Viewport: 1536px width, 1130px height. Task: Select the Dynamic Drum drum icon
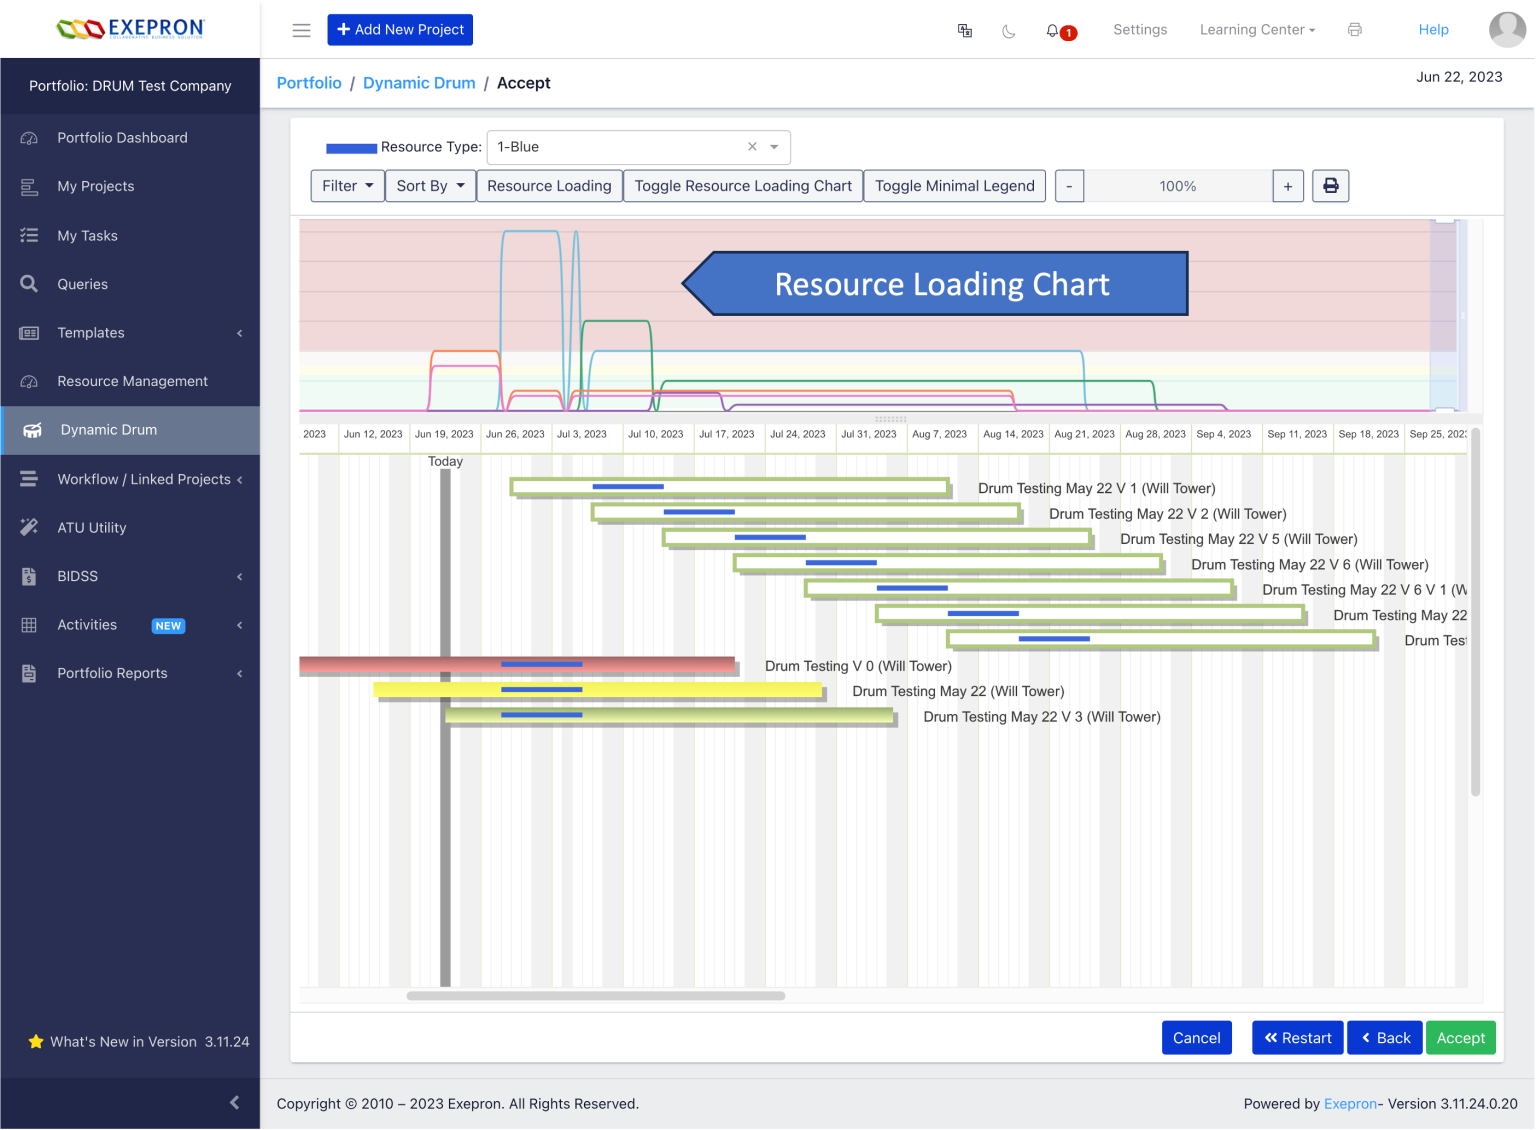click(32, 430)
